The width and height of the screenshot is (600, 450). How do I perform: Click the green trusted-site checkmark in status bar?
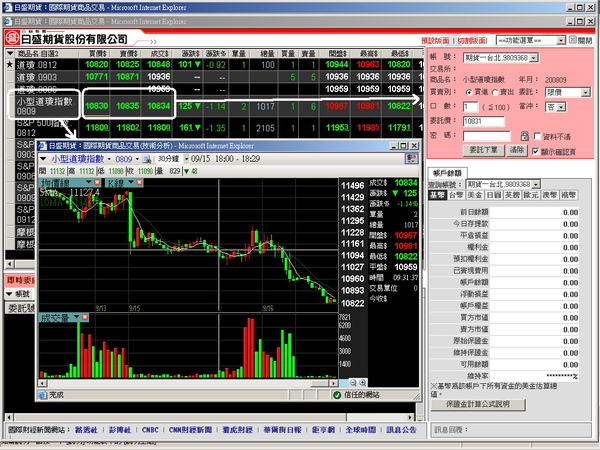[x=337, y=395]
